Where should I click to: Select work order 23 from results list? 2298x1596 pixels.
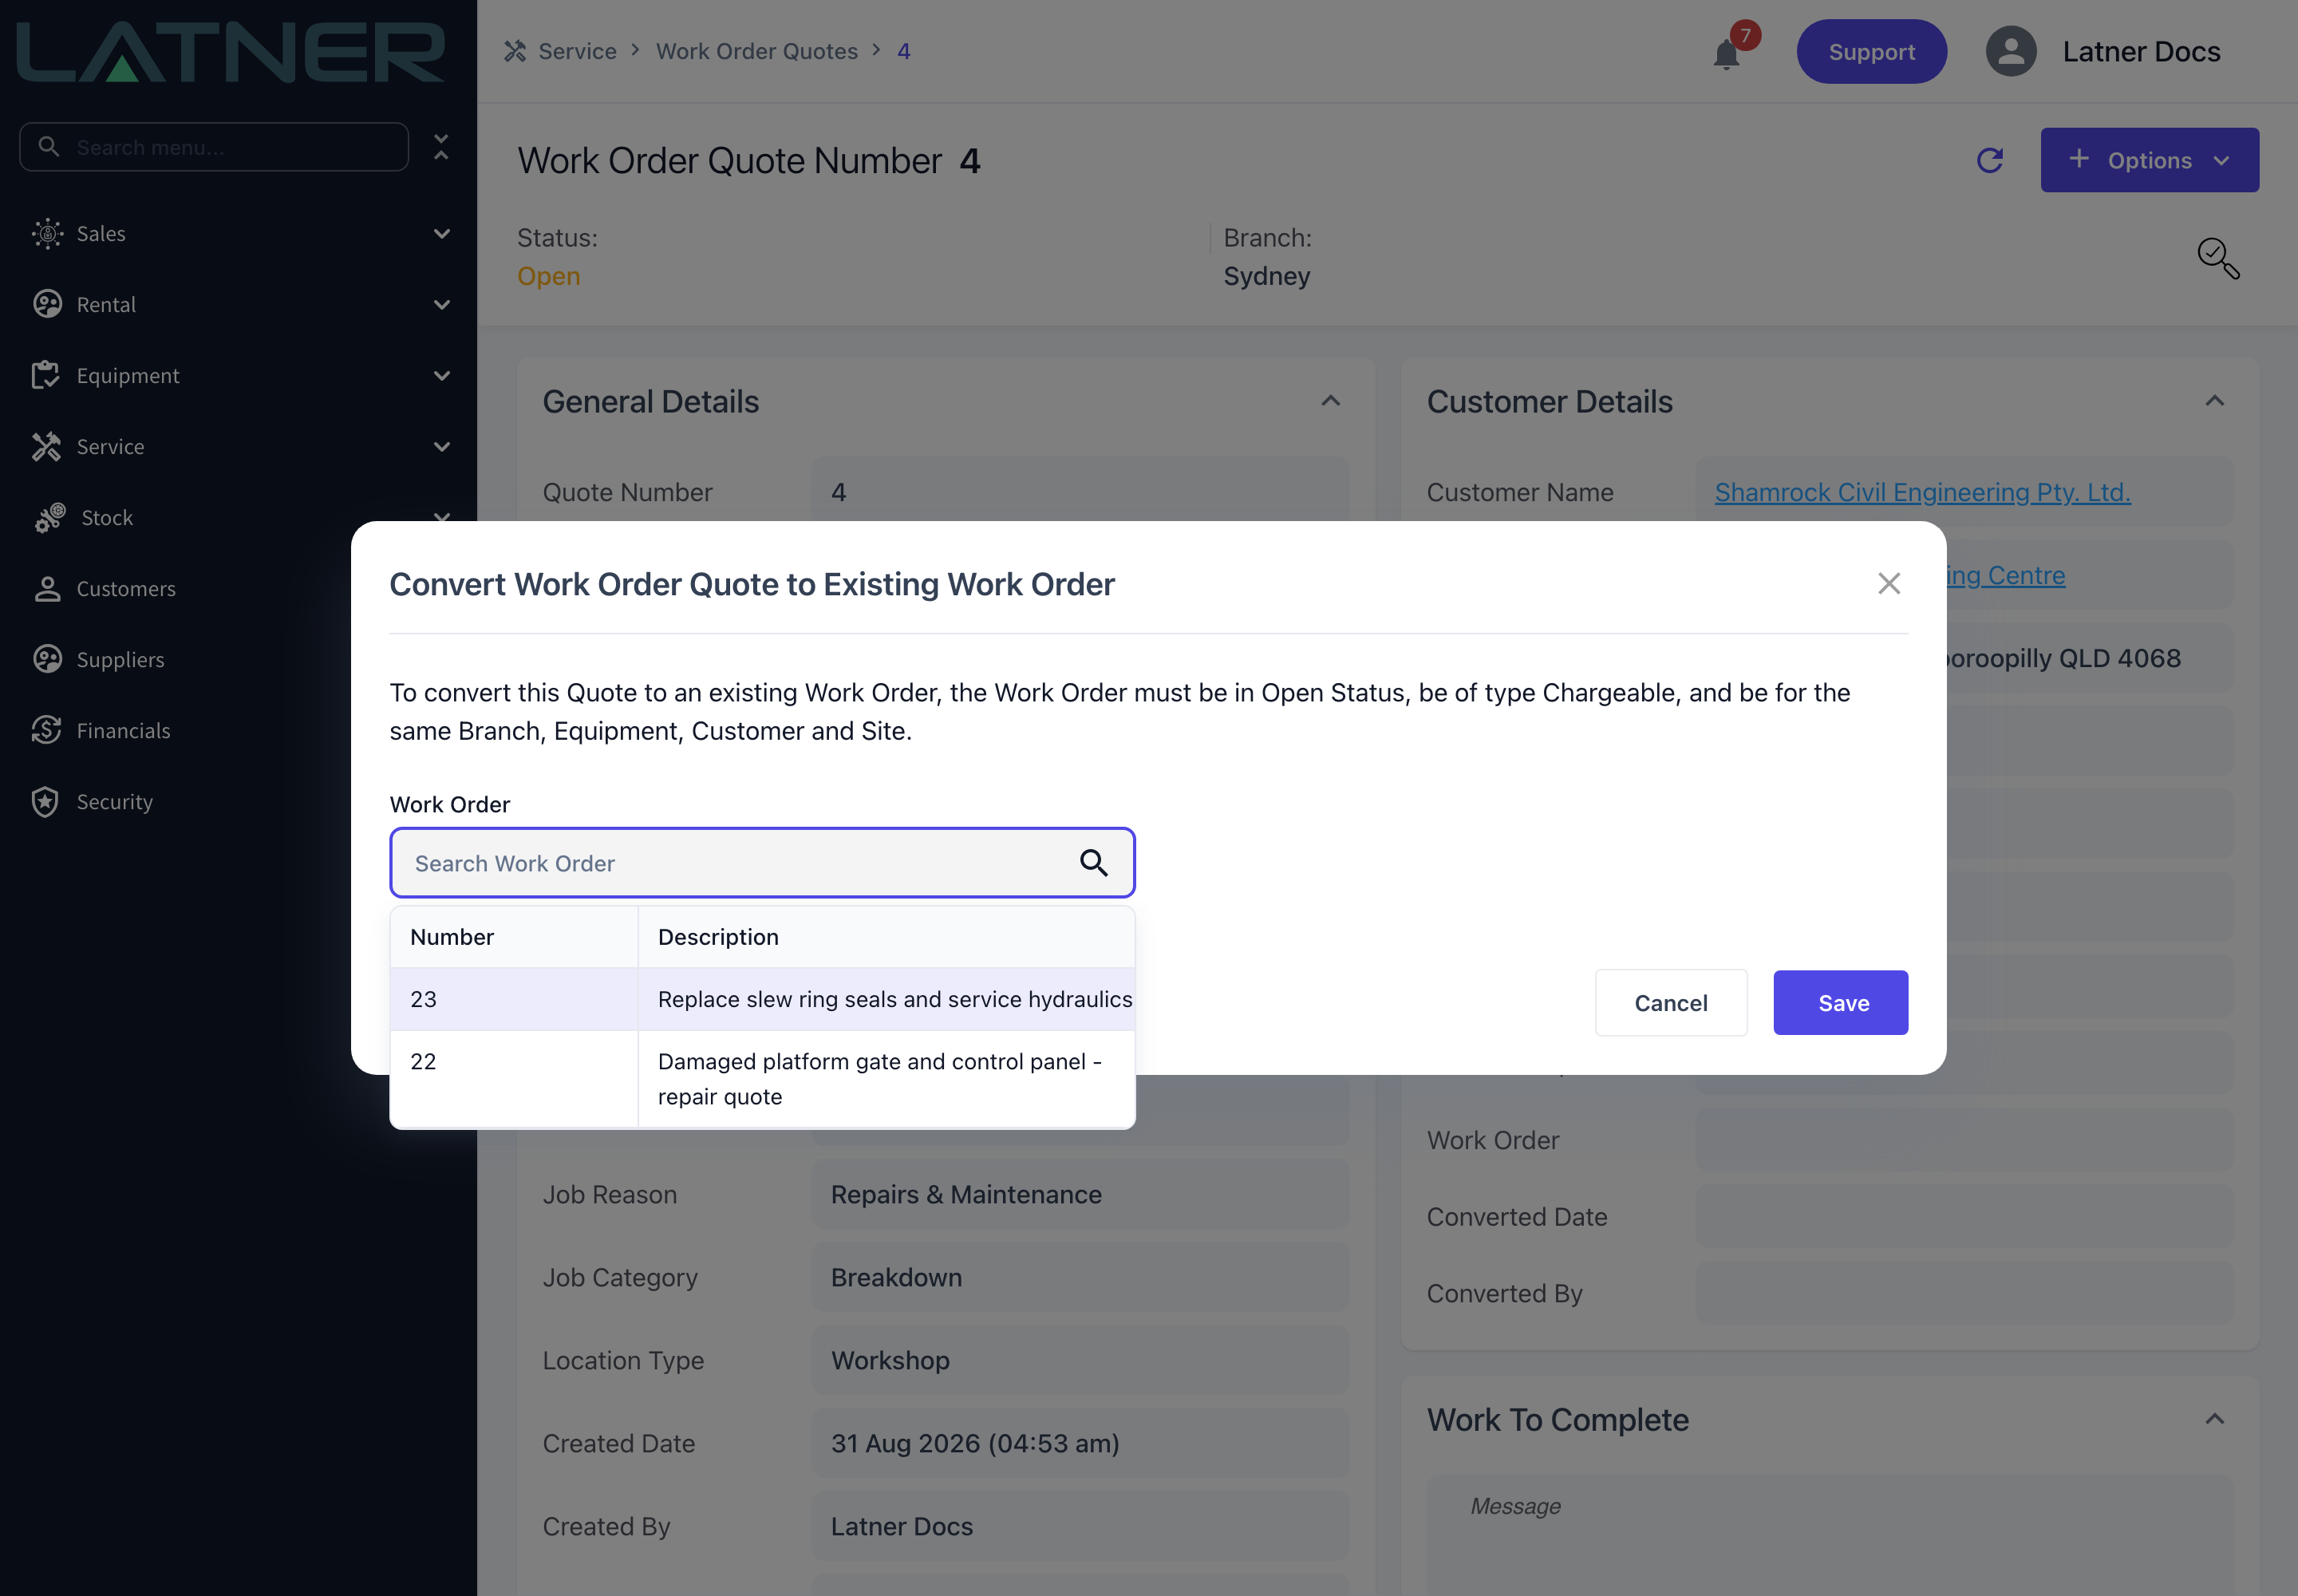(762, 999)
